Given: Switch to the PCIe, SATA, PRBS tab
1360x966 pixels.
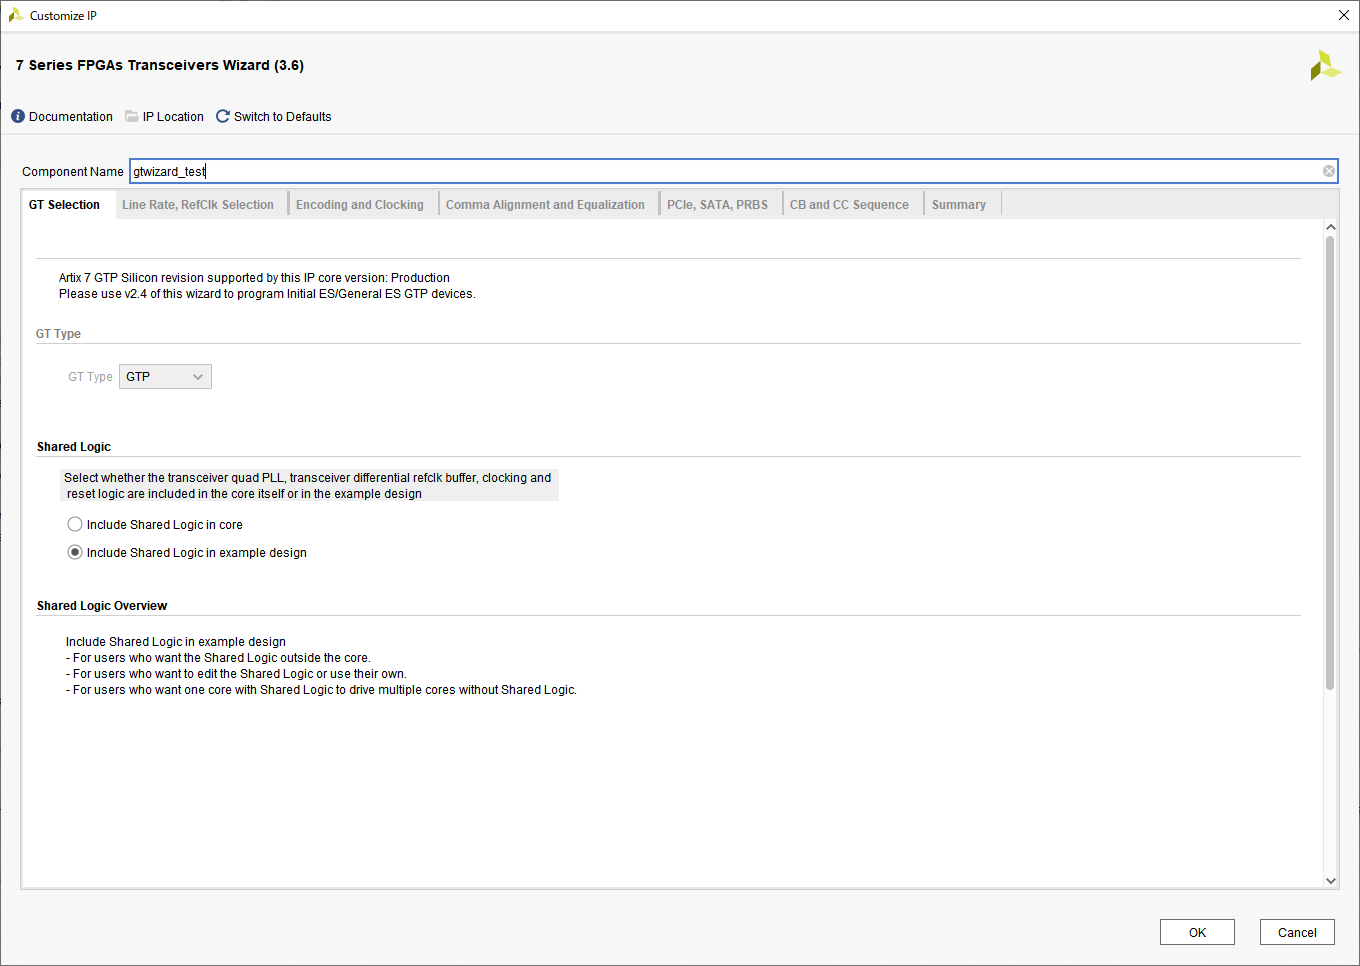Looking at the screenshot, I should [x=718, y=205].
